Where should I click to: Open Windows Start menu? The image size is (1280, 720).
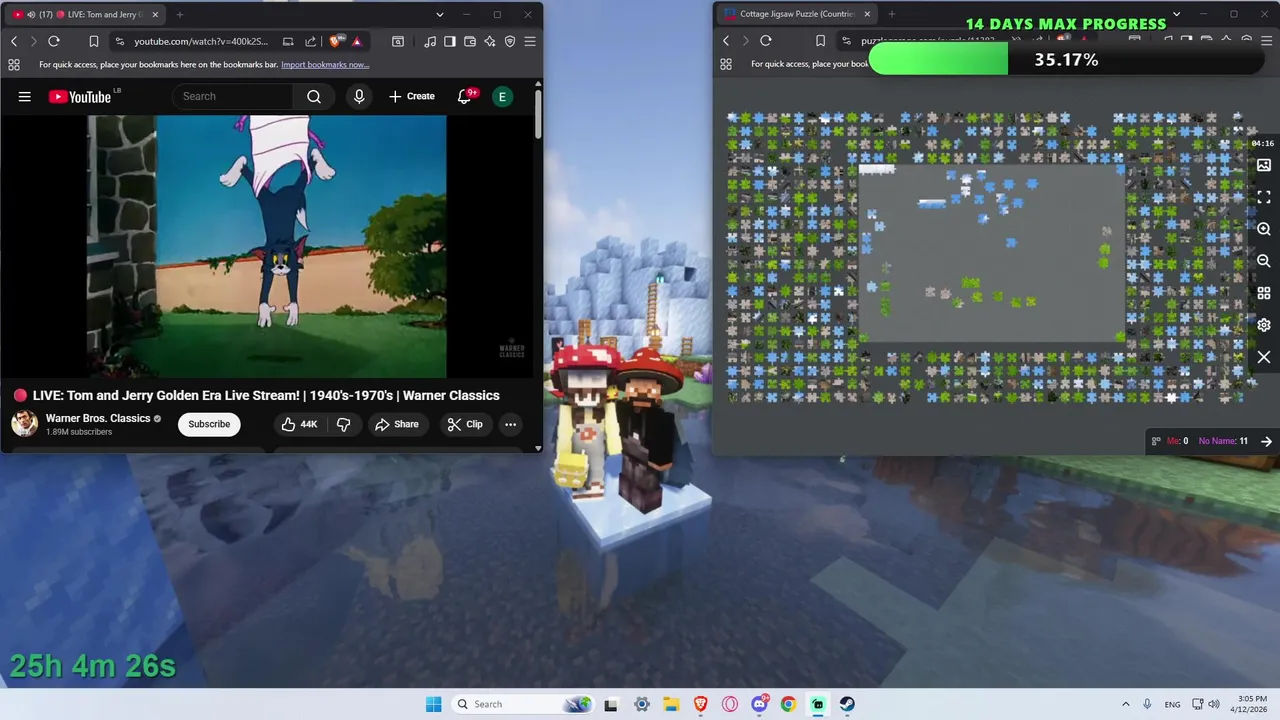click(433, 704)
